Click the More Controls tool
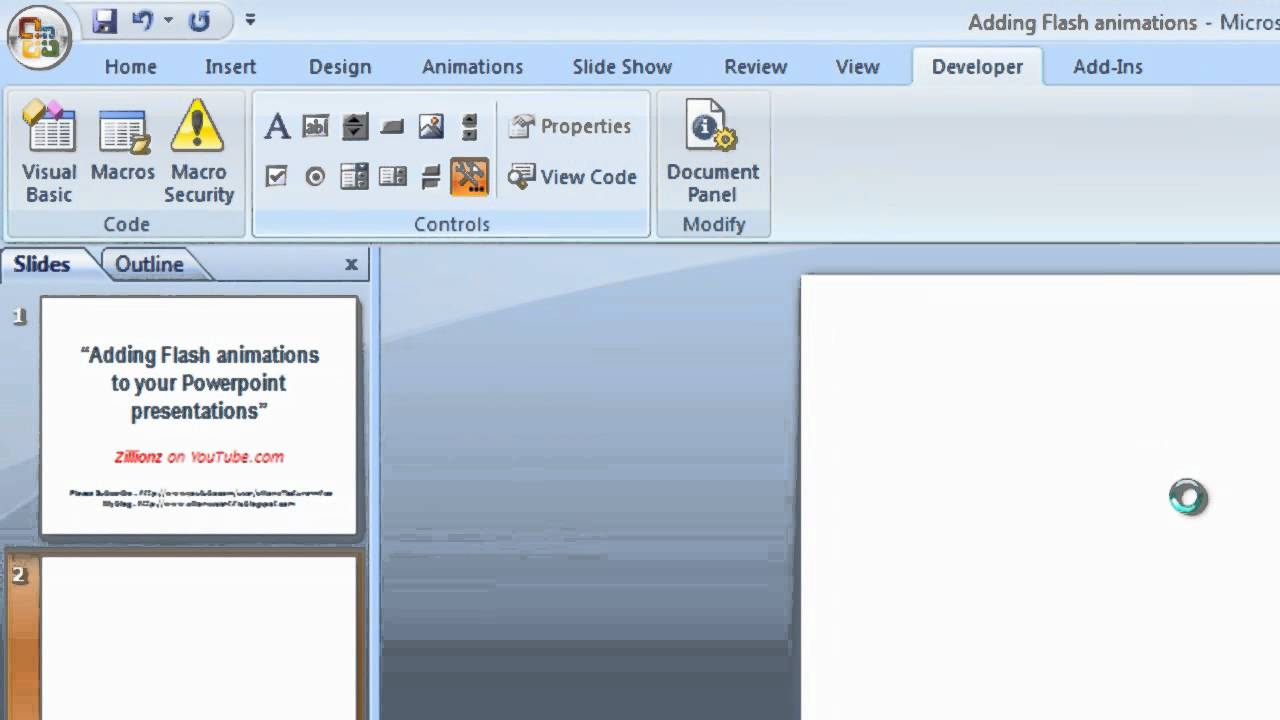Image resolution: width=1280 pixels, height=720 pixels. [469, 177]
